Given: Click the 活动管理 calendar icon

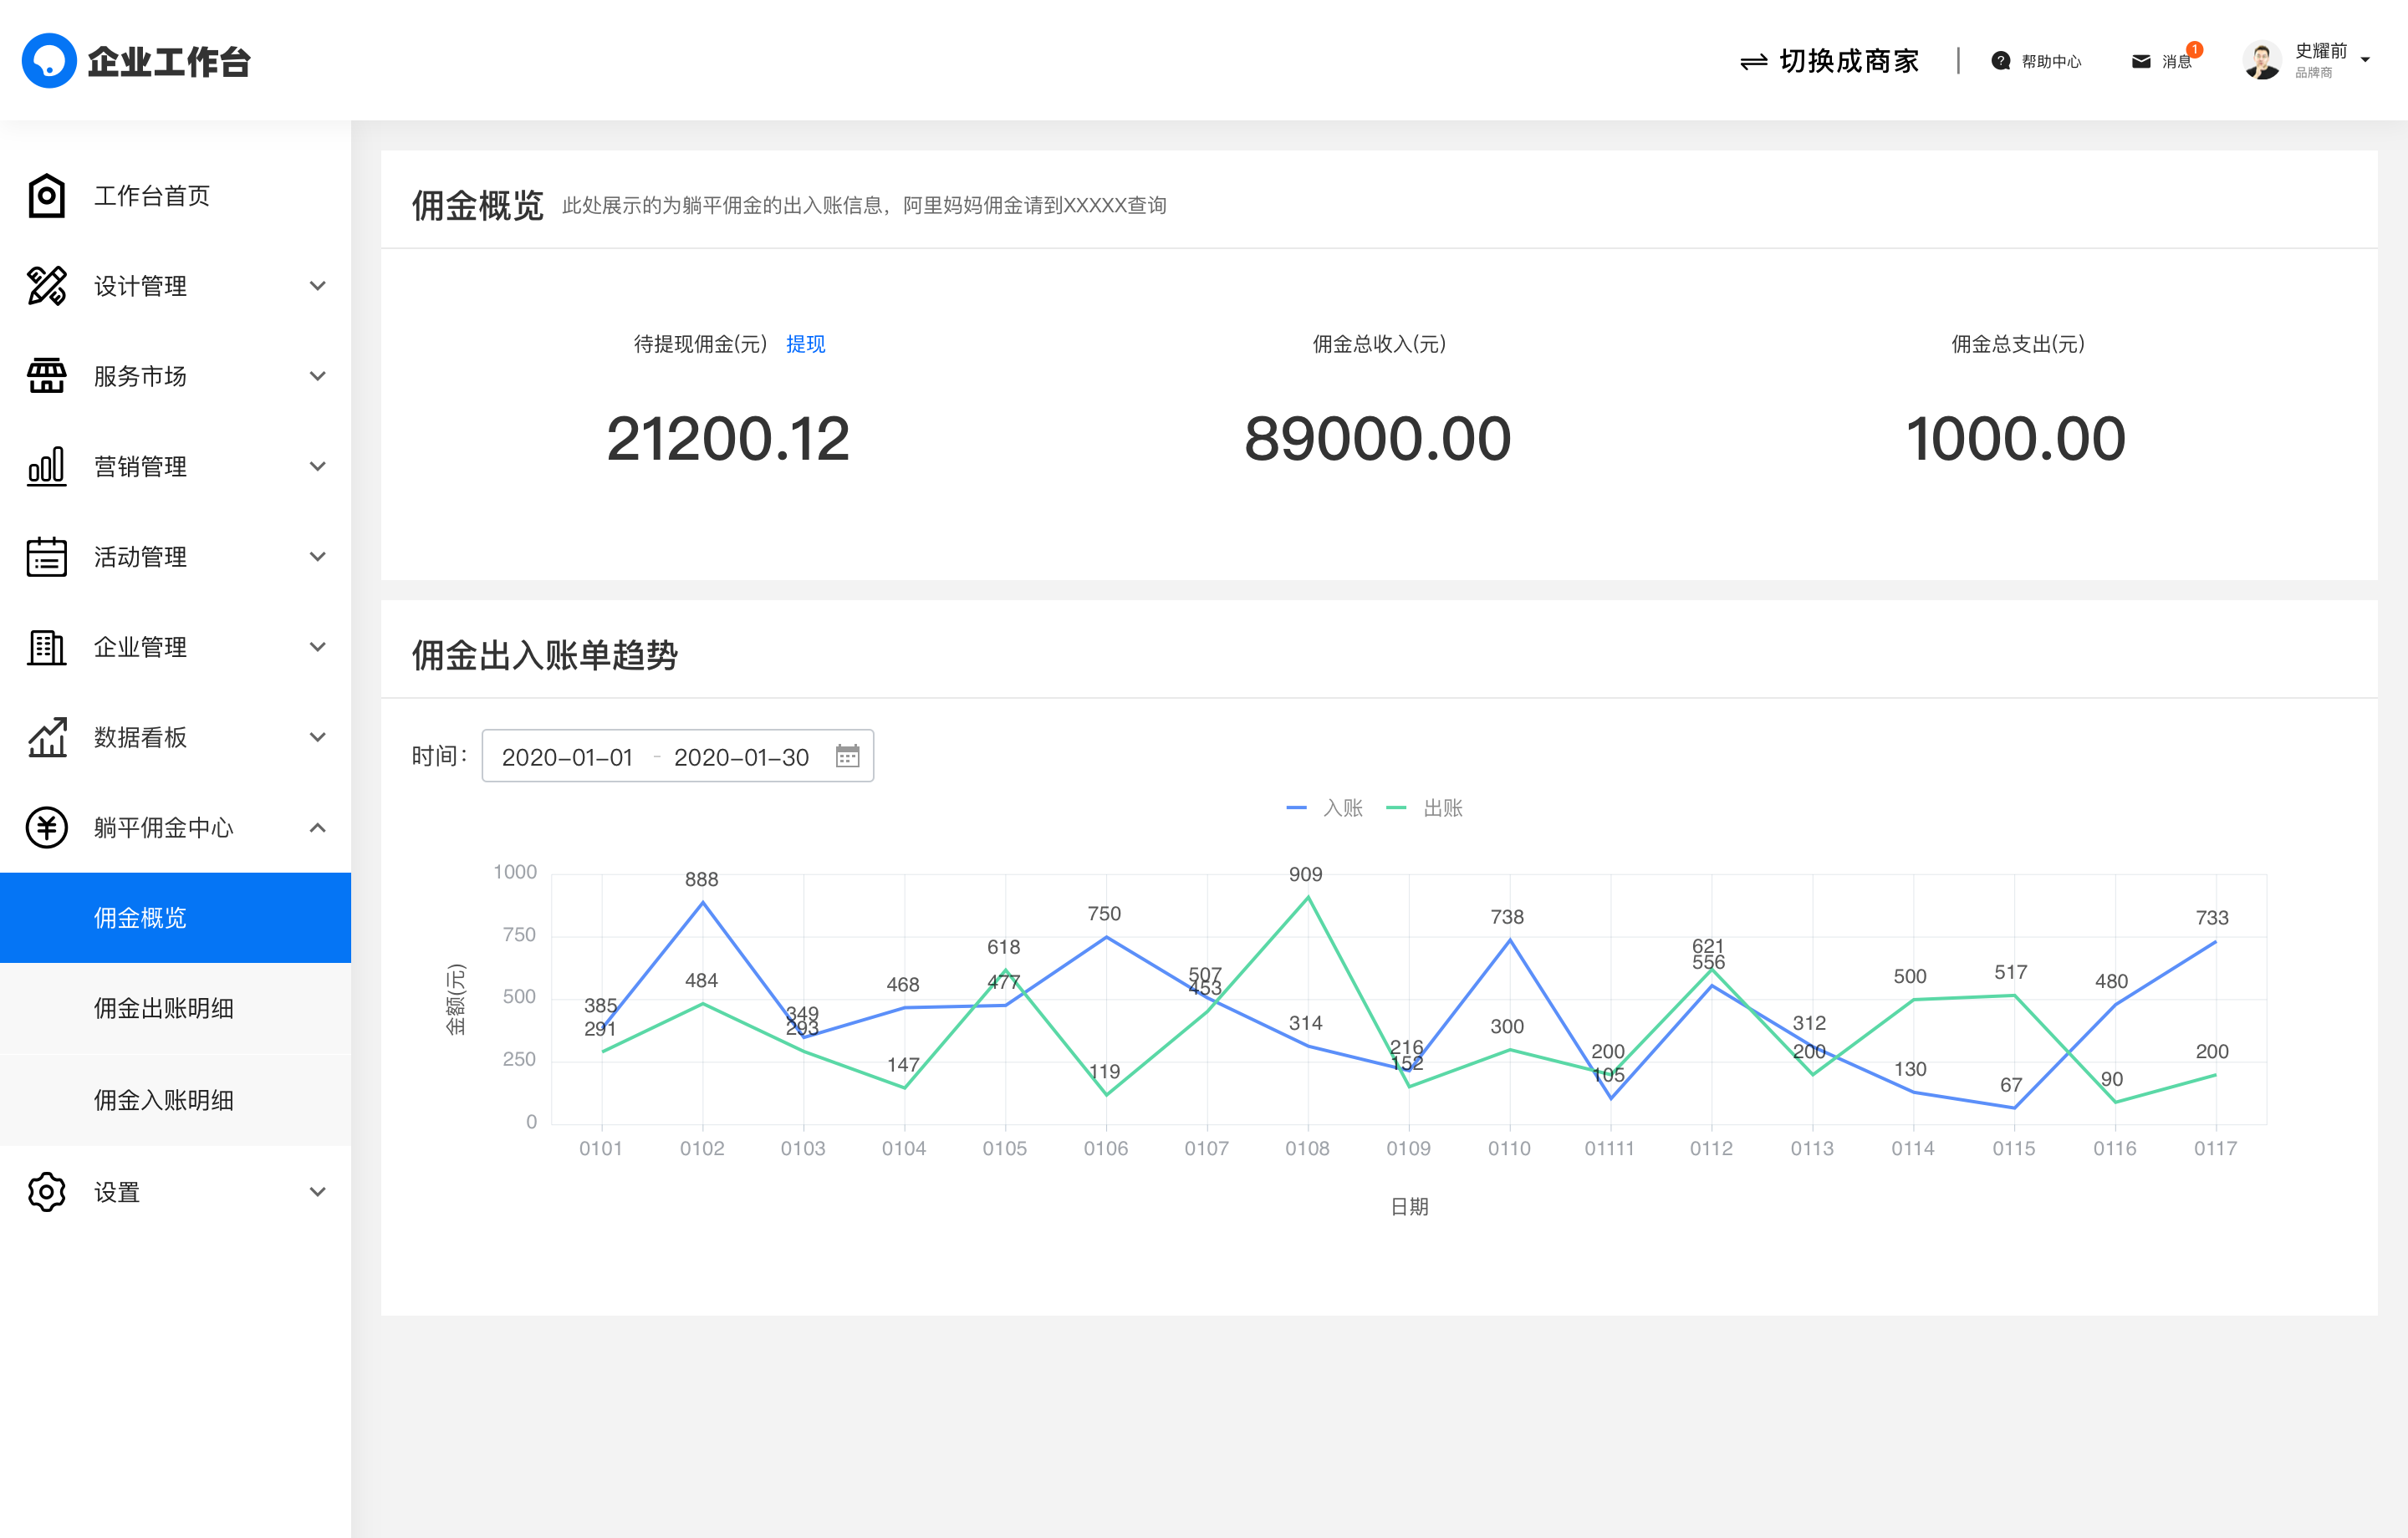Looking at the screenshot, I should pos(46,557).
